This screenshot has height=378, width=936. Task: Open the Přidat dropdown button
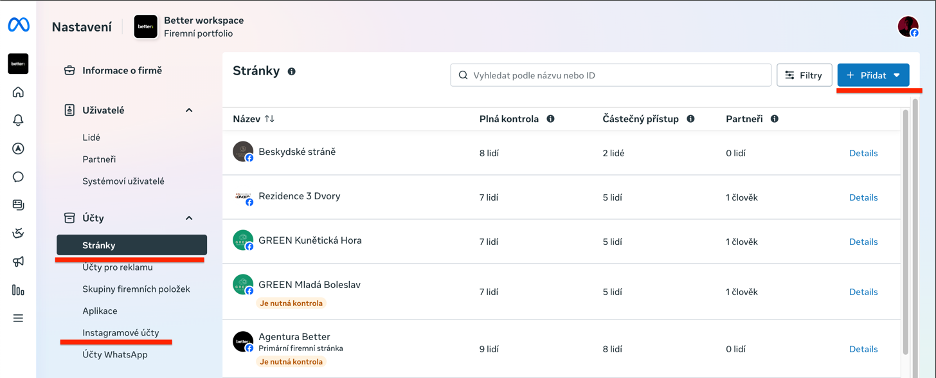873,75
